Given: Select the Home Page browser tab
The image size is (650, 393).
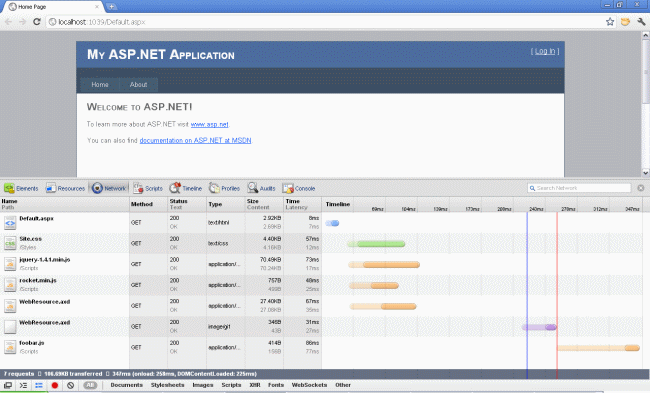Looking at the screenshot, I should pyautogui.click(x=53, y=7).
